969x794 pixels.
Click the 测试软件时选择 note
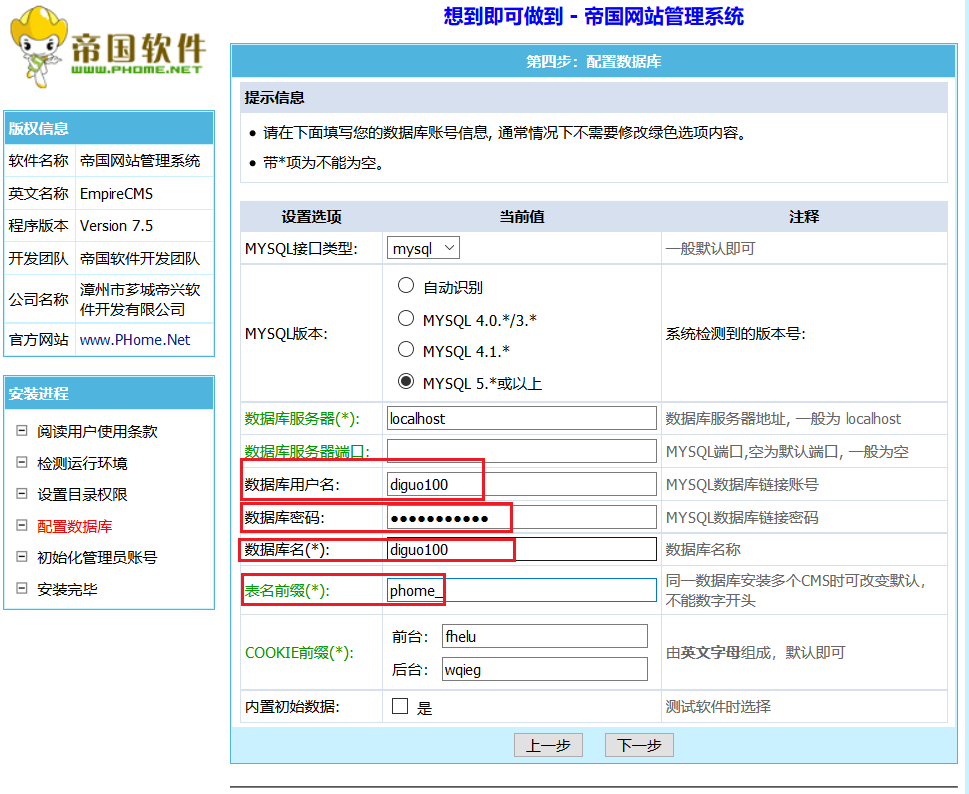tap(718, 706)
